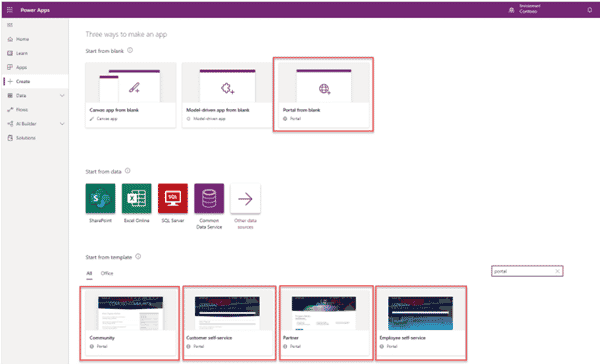Create a Canvas app from blank
The image size is (600, 364).
[131, 95]
